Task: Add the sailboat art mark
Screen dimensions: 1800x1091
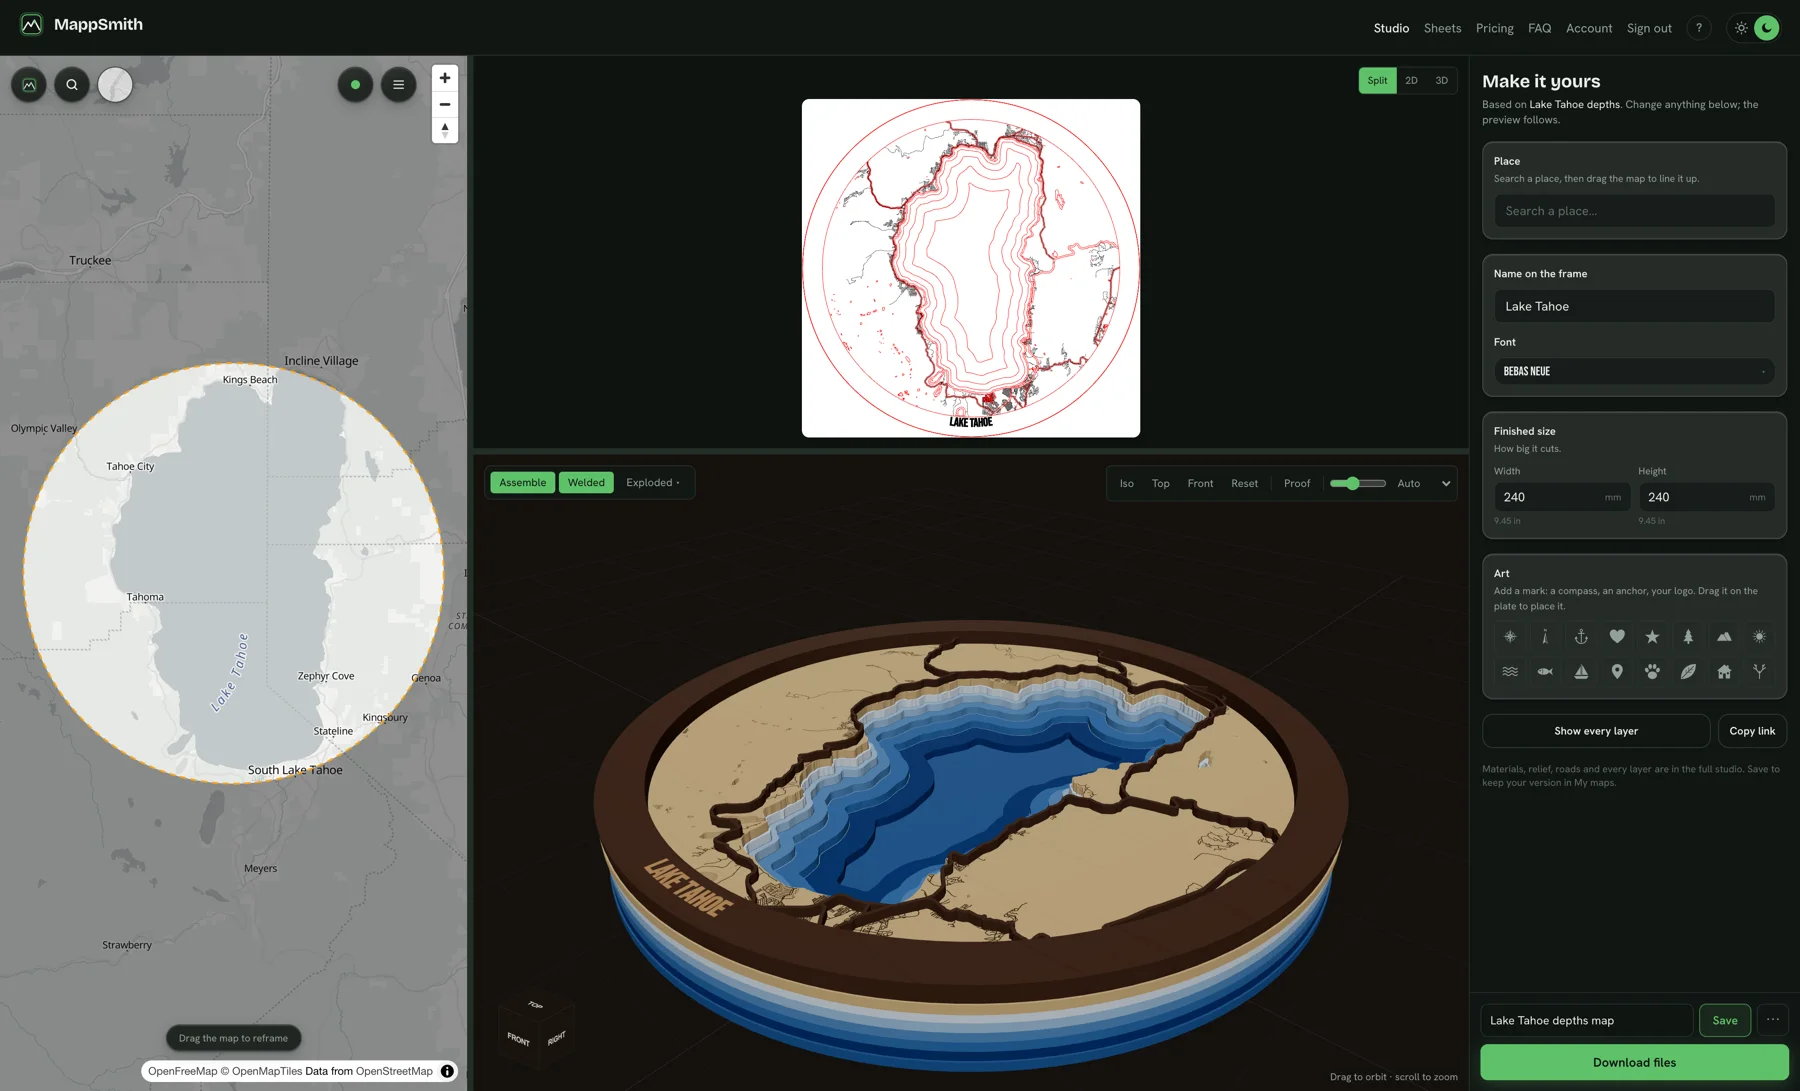Action: (1581, 672)
